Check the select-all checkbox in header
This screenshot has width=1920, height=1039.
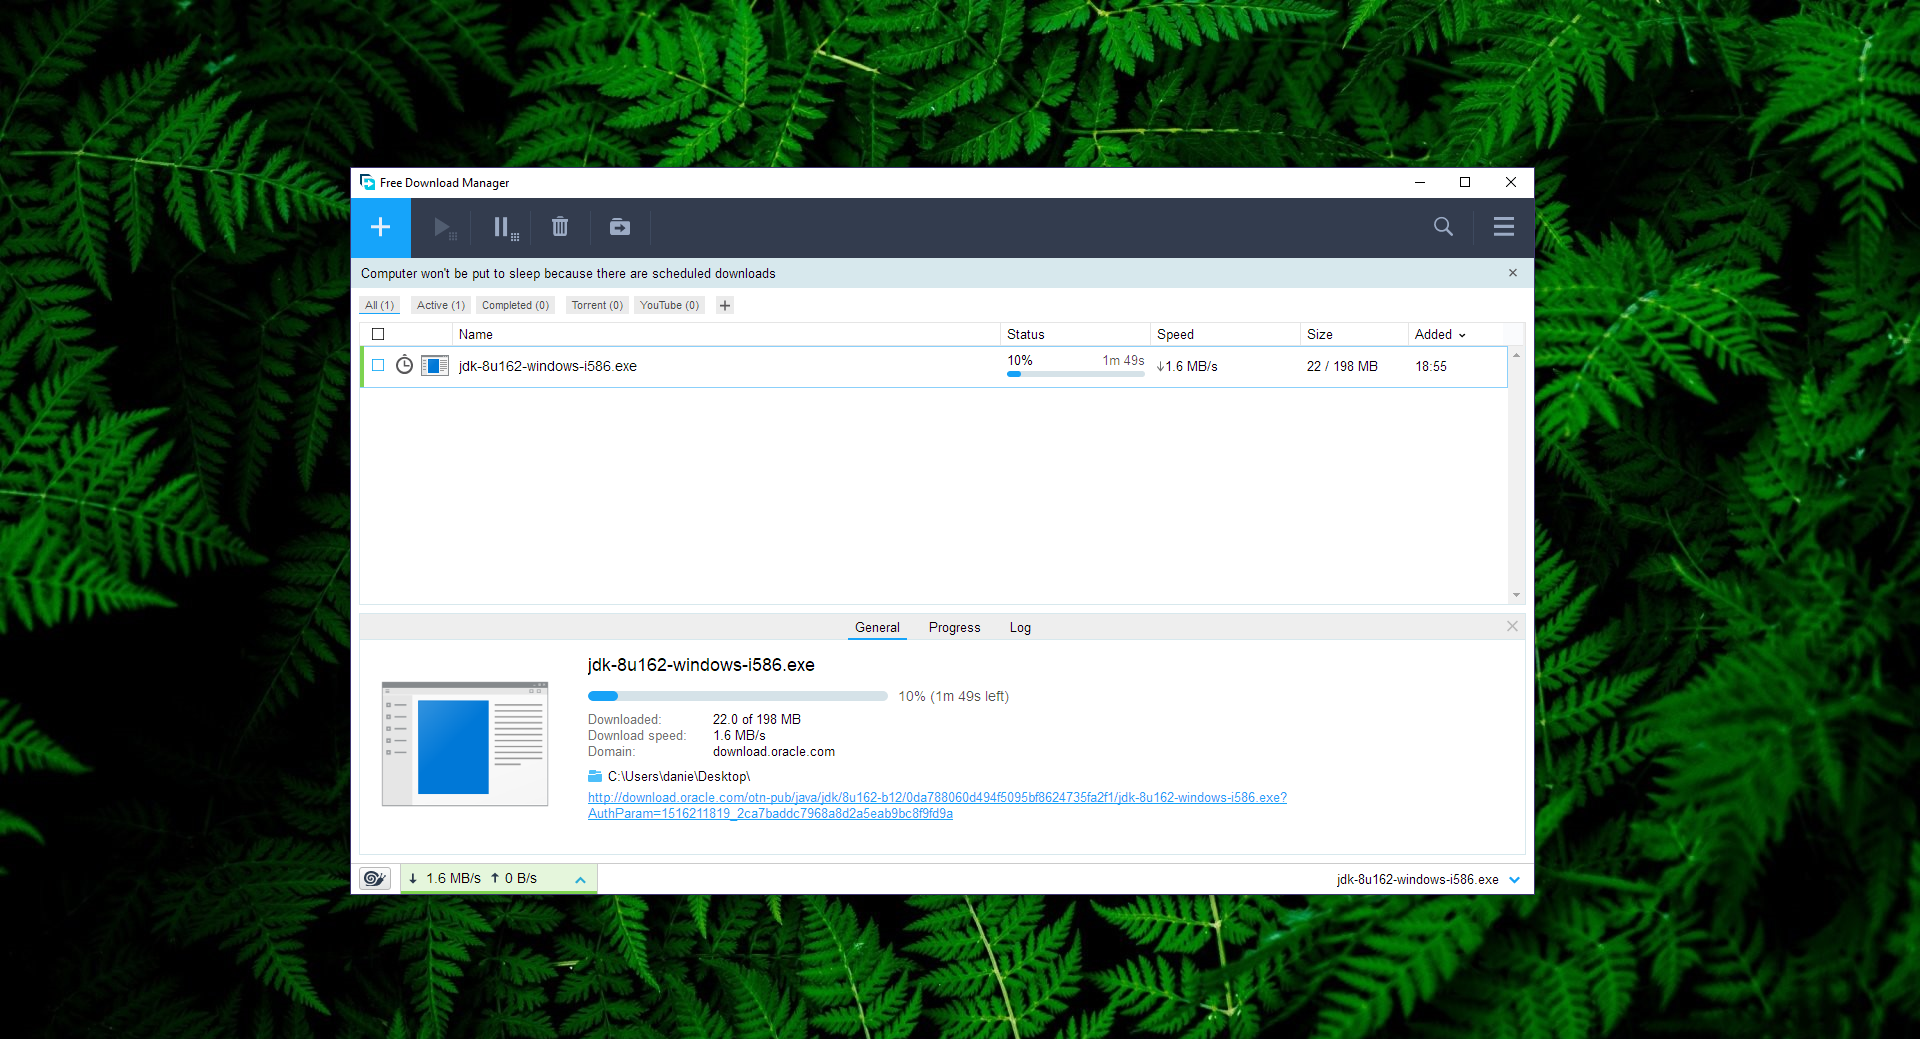[378, 334]
